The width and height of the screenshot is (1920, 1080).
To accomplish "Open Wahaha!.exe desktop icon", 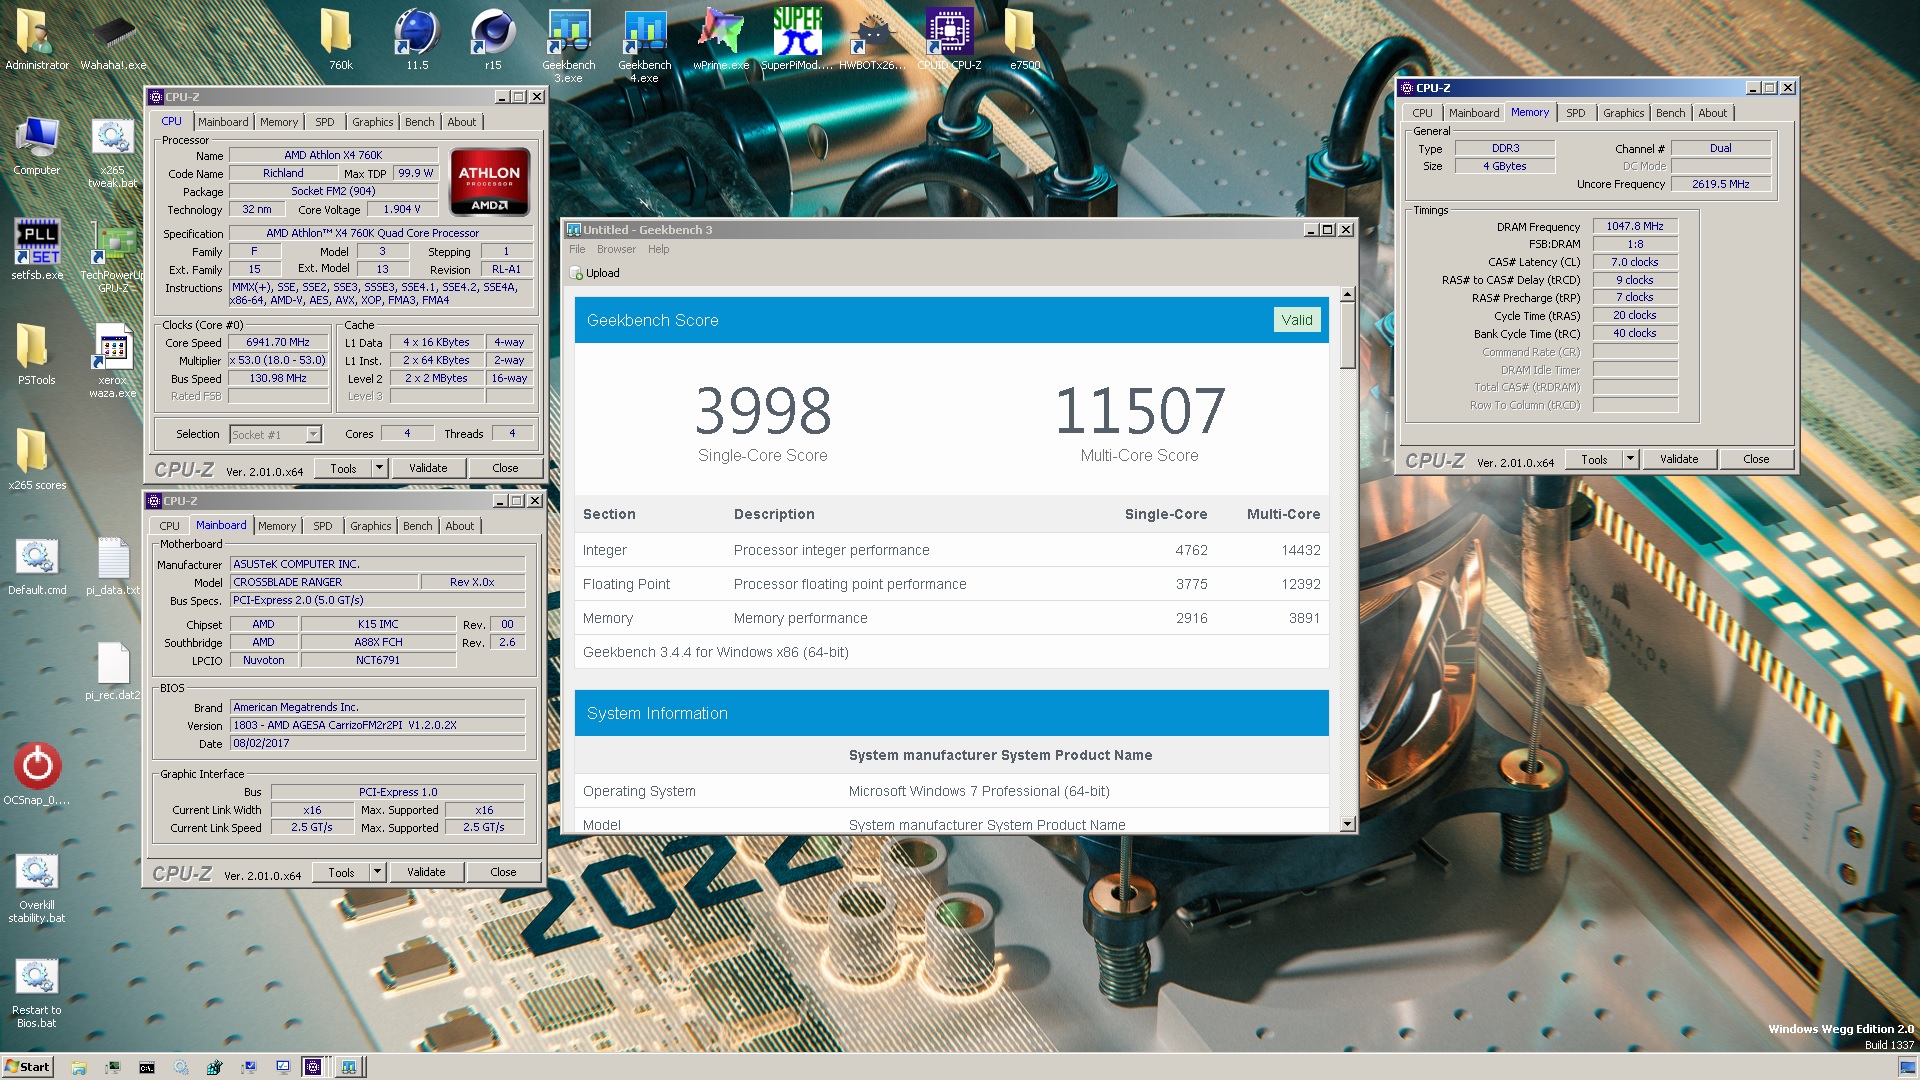I will (x=113, y=40).
